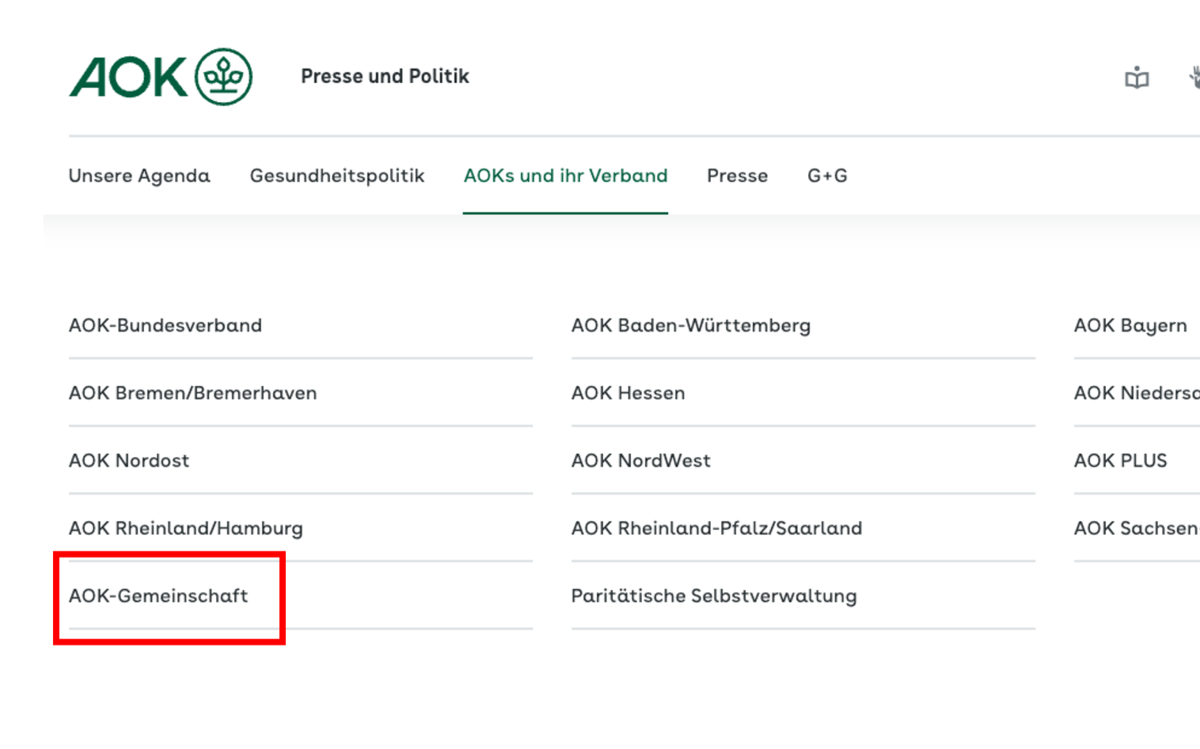Click the AOK logo
This screenshot has height=749, width=1200.
pos(160,77)
